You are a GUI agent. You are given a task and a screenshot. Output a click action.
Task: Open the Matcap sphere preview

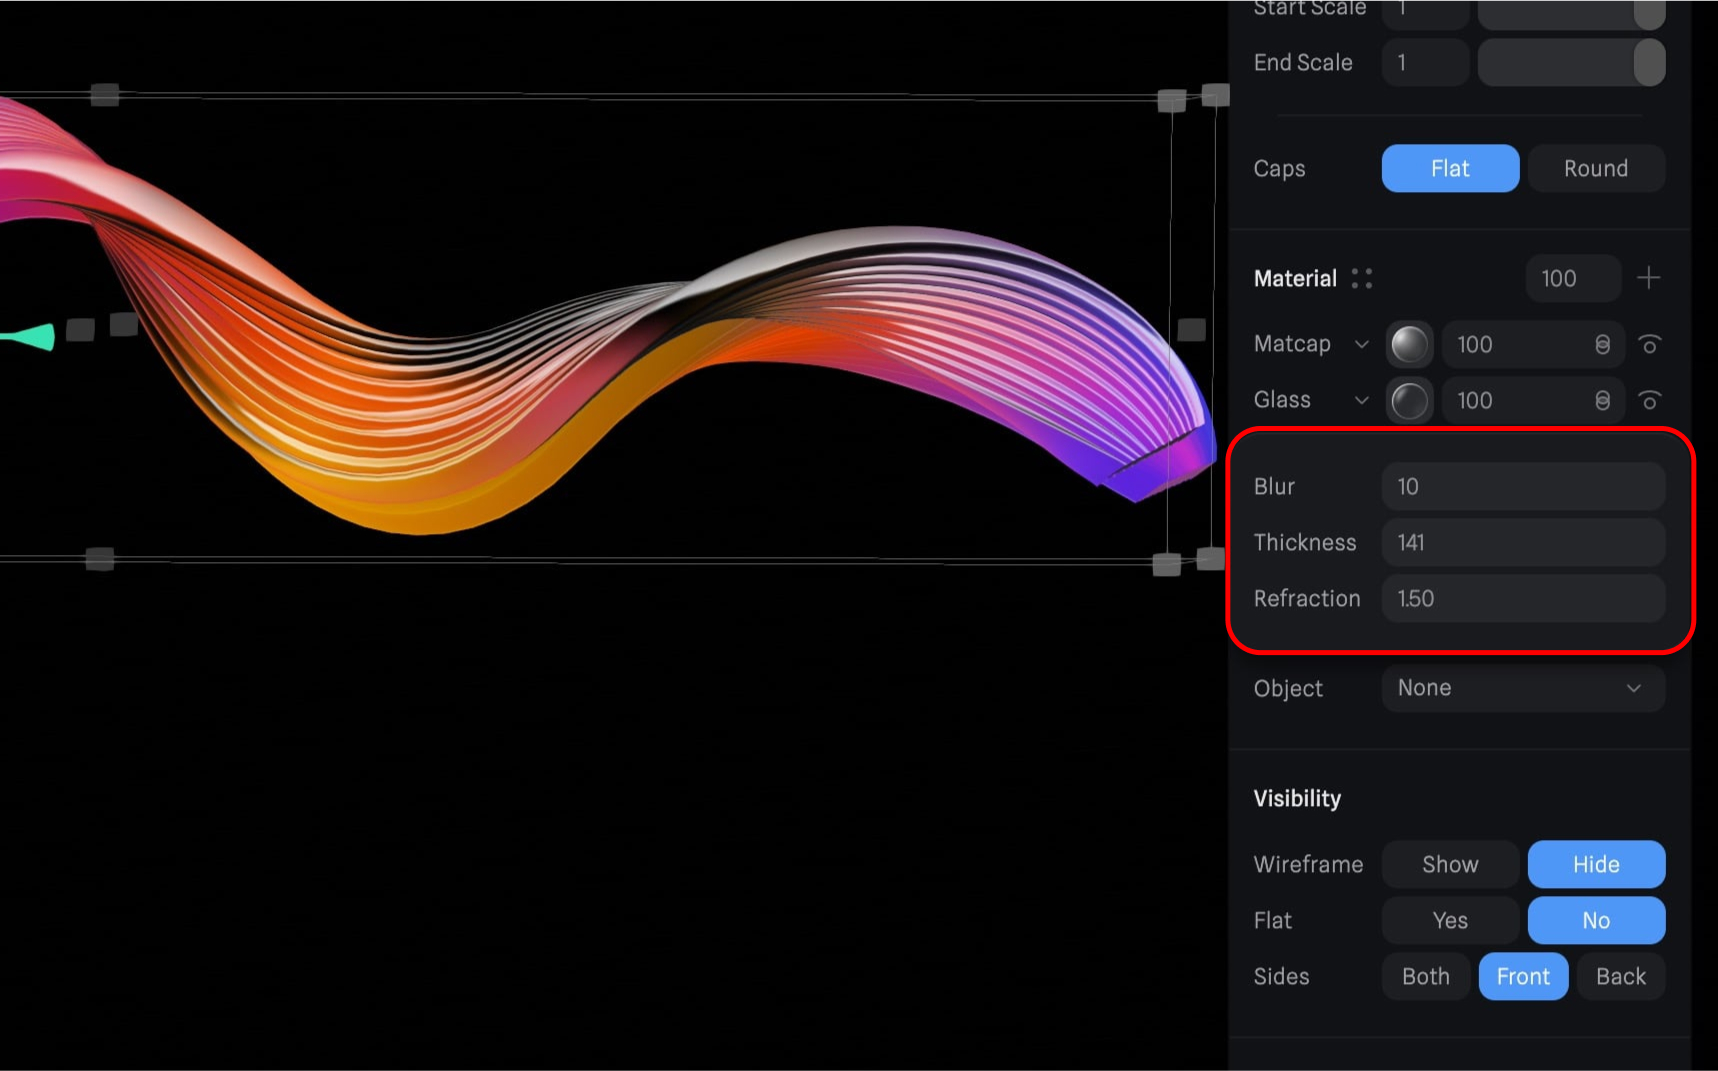1408,344
